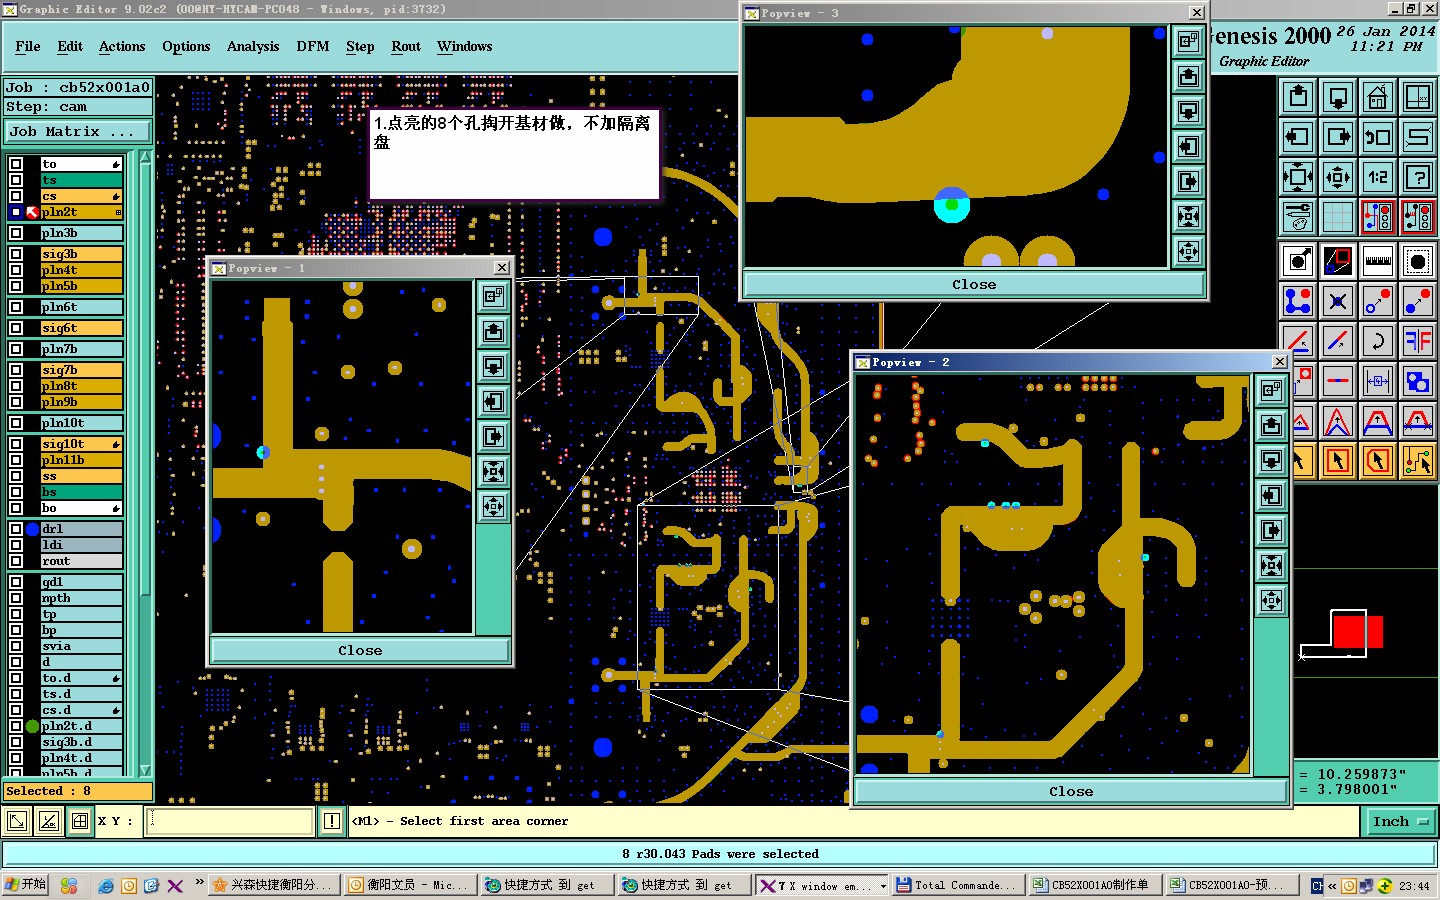Click the first snap mode icon at bottom-left

click(17, 821)
